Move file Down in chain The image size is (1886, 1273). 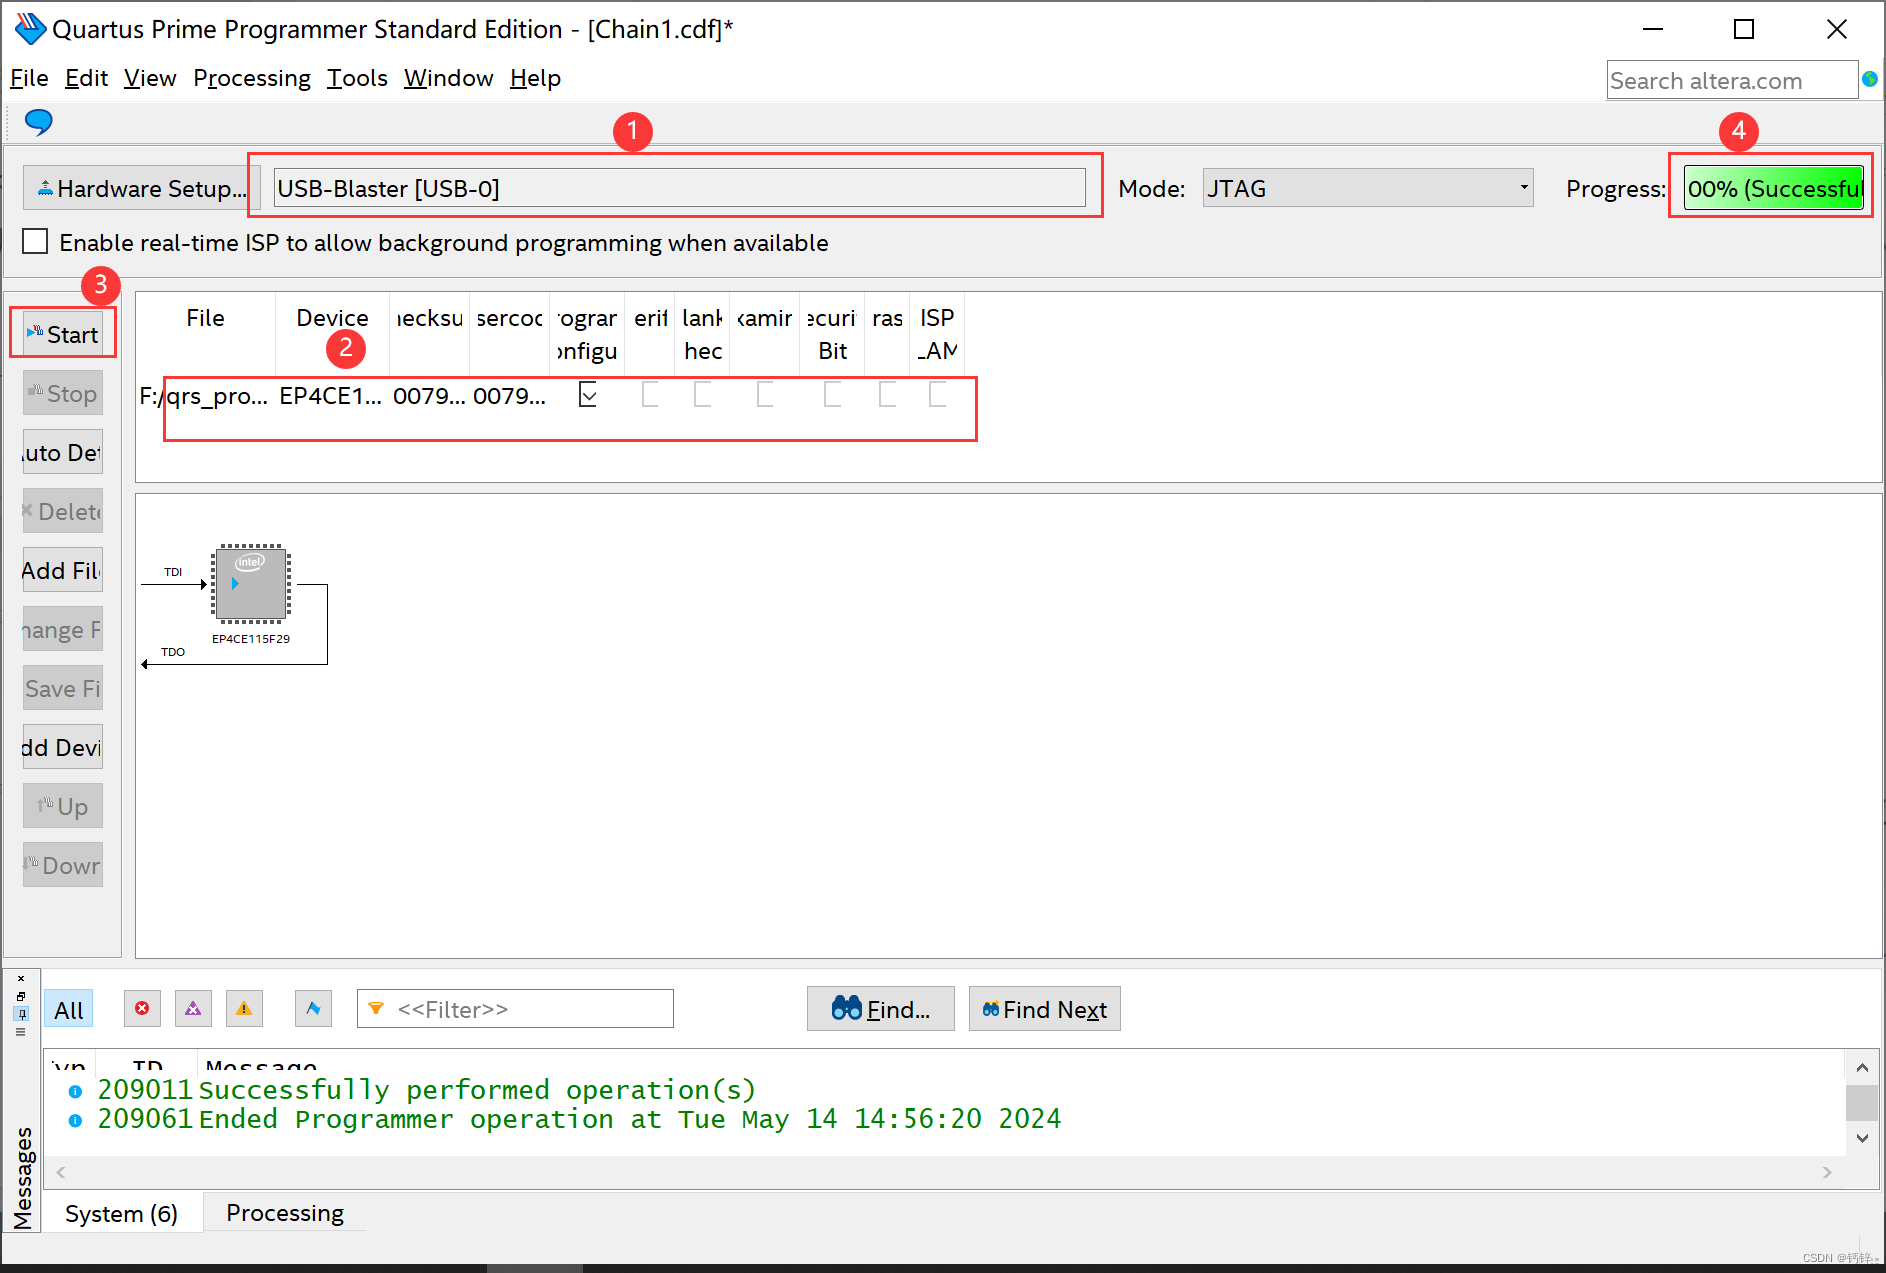(x=63, y=865)
